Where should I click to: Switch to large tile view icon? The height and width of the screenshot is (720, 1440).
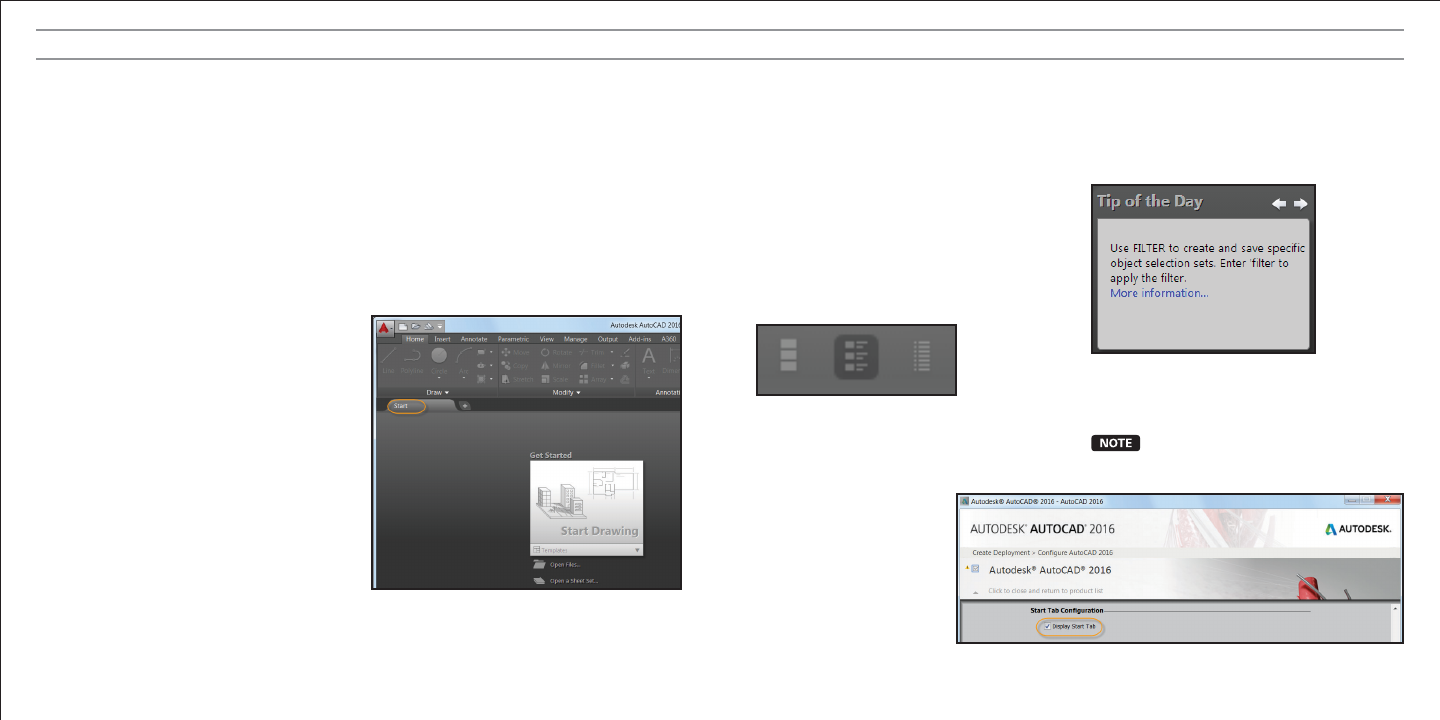click(x=789, y=355)
